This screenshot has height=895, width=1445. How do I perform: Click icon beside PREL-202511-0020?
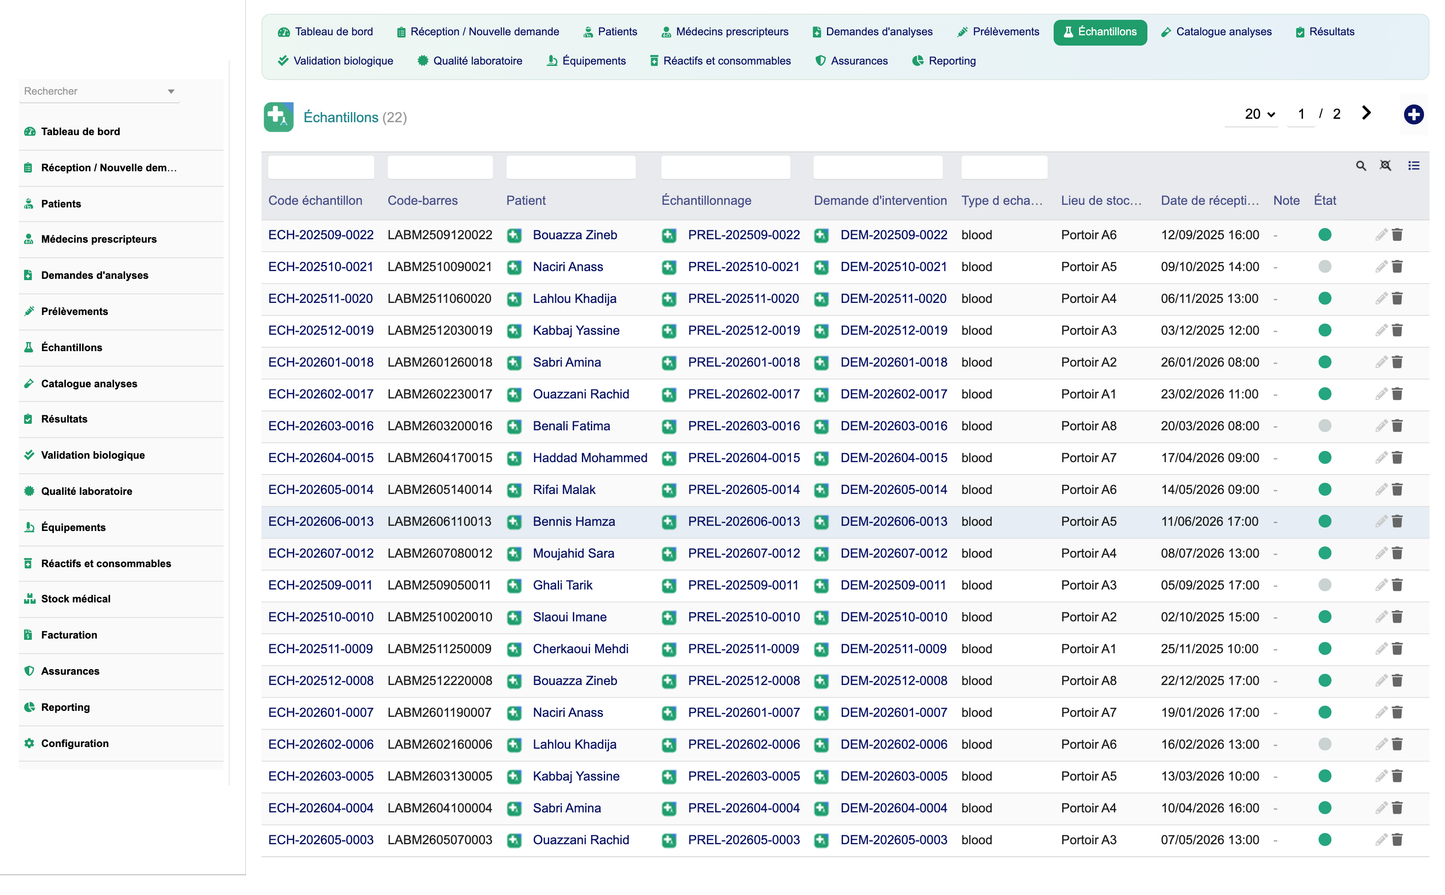[669, 299]
